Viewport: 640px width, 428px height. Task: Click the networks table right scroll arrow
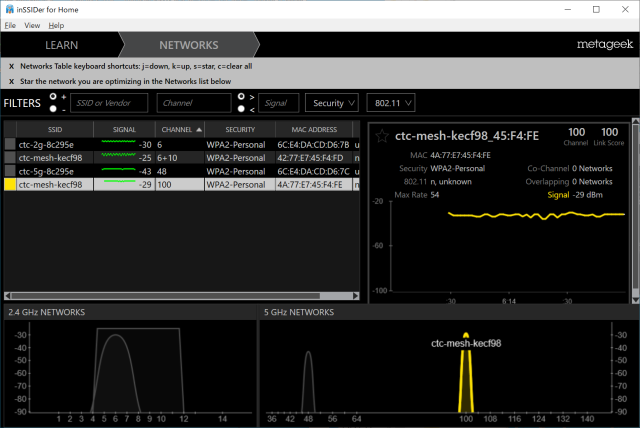point(356,295)
